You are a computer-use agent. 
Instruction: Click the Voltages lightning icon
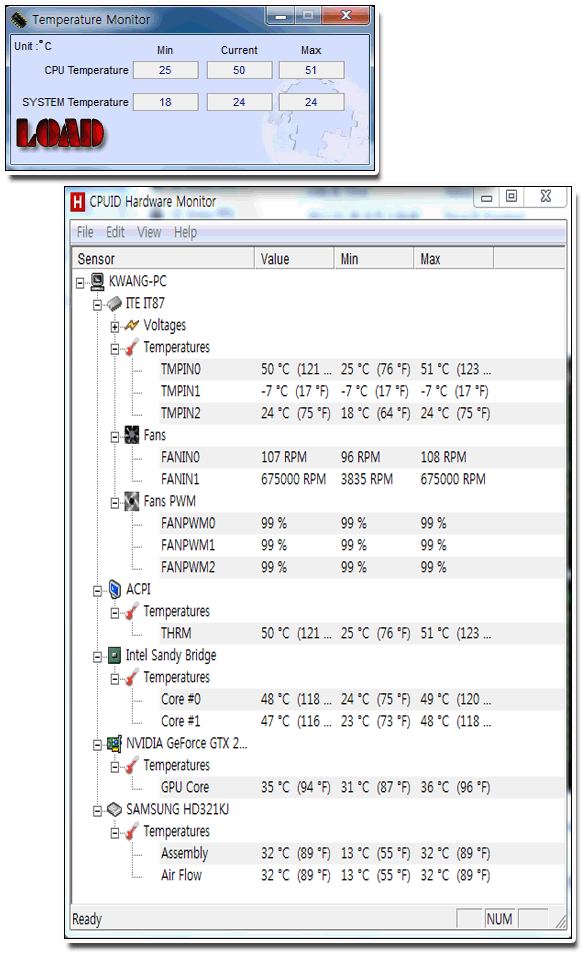[x=132, y=326]
